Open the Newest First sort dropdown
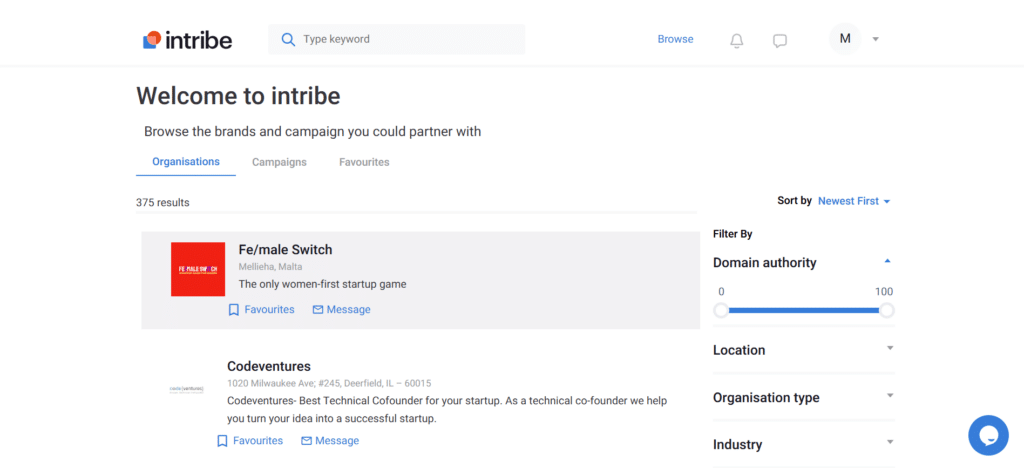This screenshot has height=468, width=1024. (854, 201)
